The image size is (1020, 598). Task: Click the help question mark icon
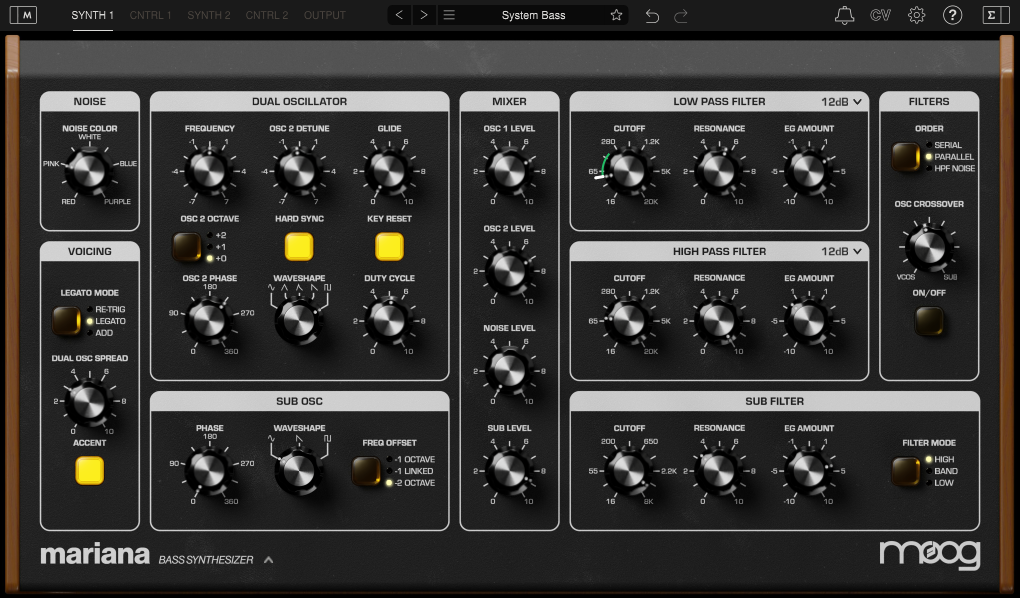click(x=952, y=15)
